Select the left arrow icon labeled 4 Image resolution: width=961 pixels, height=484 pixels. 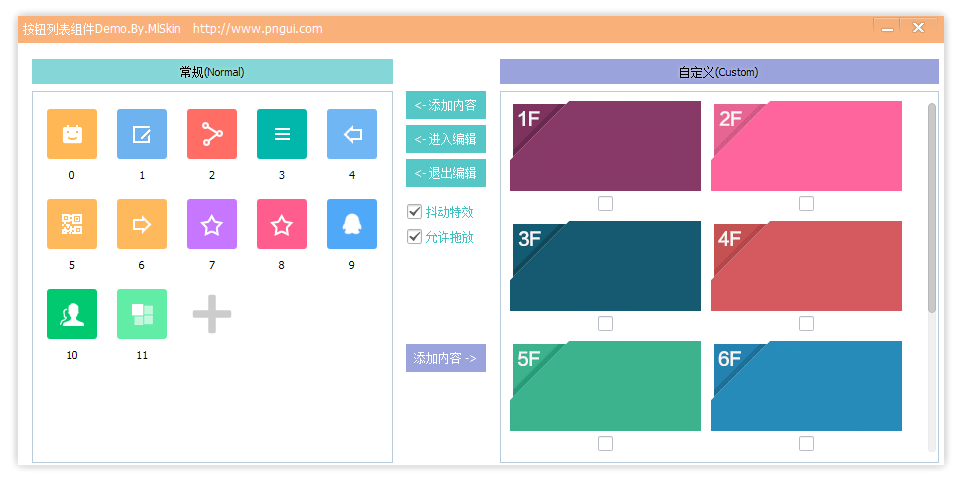[x=352, y=134]
